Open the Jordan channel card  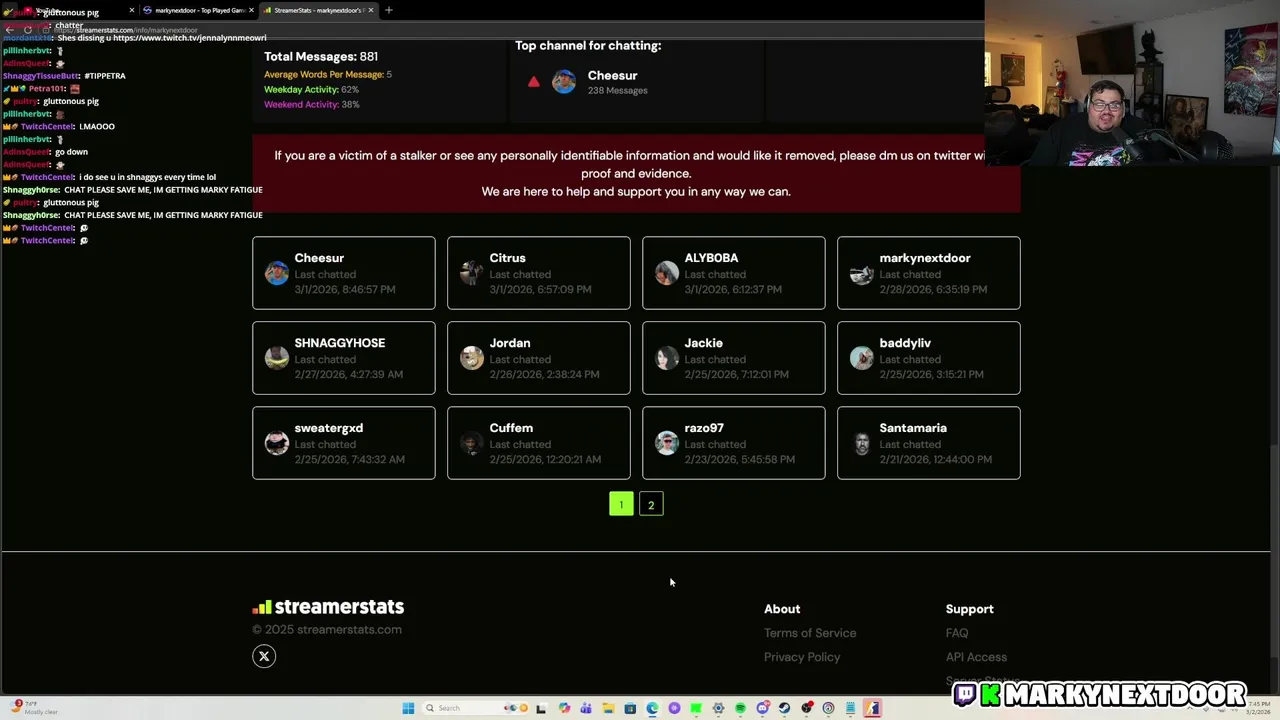click(539, 358)
